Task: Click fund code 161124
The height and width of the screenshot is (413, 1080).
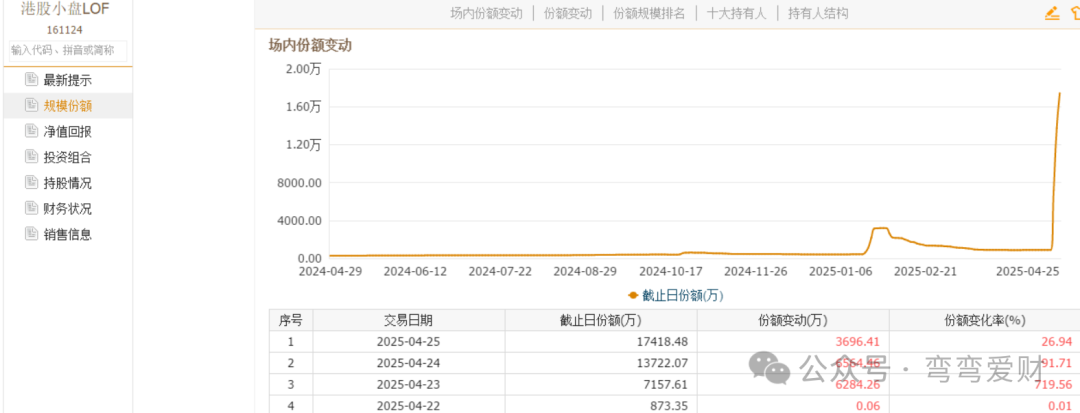Action: pos(65,30)
